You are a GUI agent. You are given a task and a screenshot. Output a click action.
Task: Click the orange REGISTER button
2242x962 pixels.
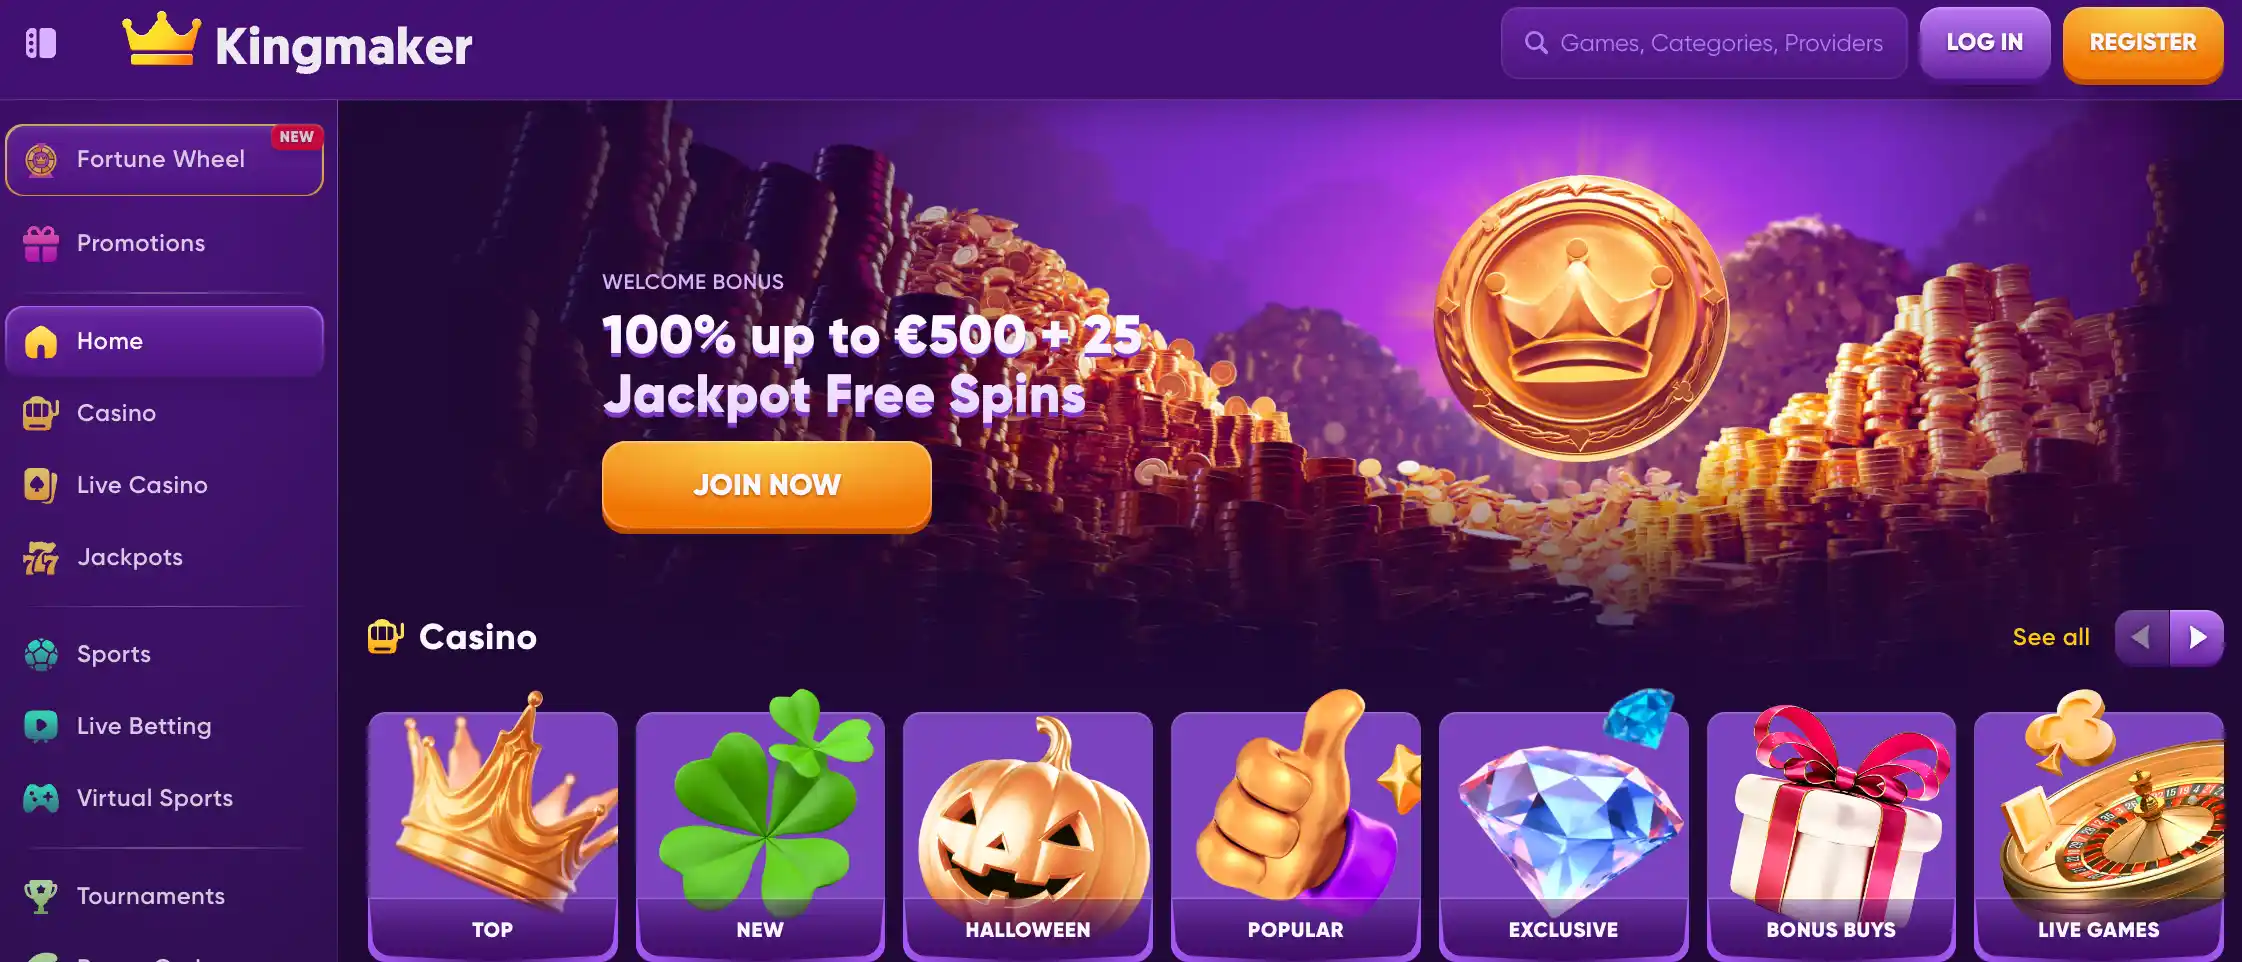tap(2143, 43)
